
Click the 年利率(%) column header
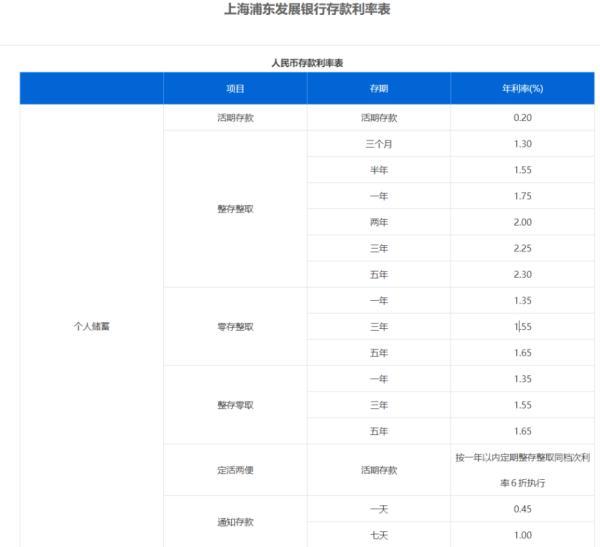521,89
